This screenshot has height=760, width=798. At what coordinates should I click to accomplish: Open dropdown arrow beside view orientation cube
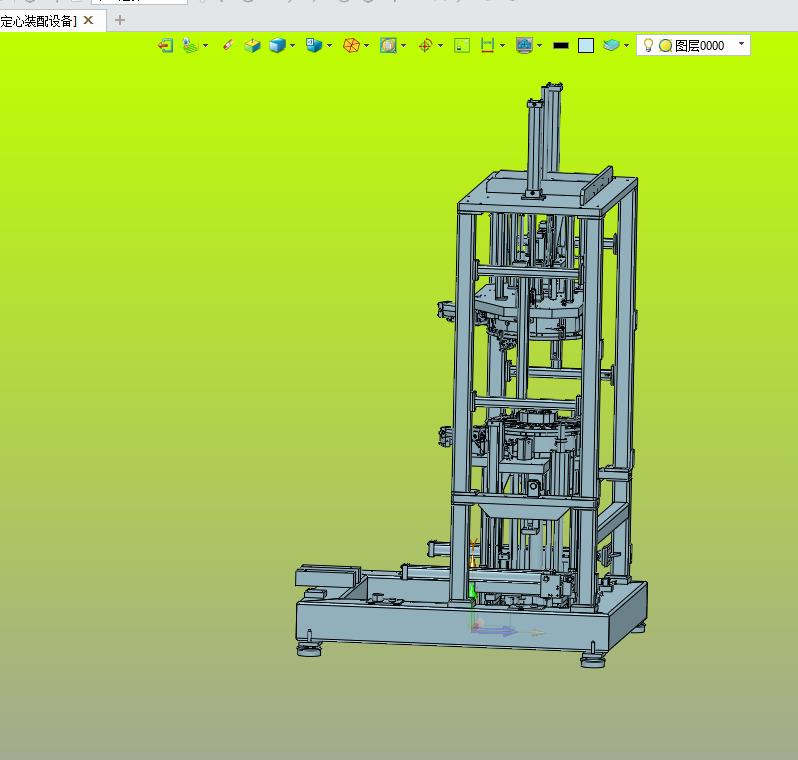click(x=329, y=45)
